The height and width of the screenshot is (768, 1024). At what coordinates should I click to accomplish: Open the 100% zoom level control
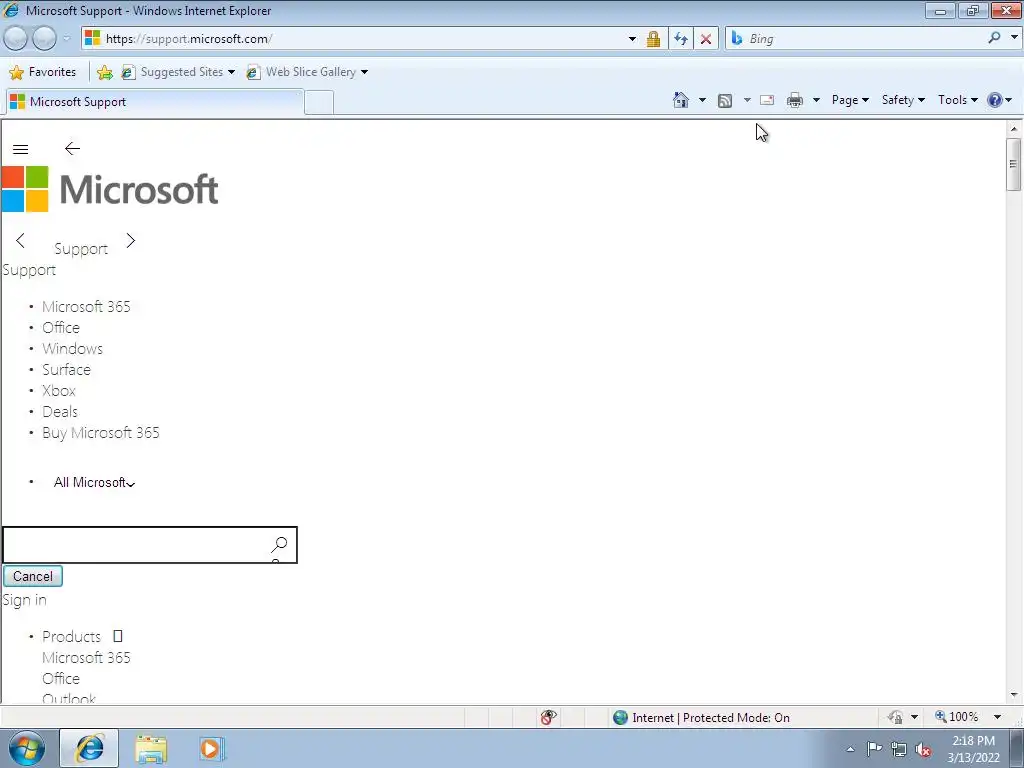coord(968,717)
